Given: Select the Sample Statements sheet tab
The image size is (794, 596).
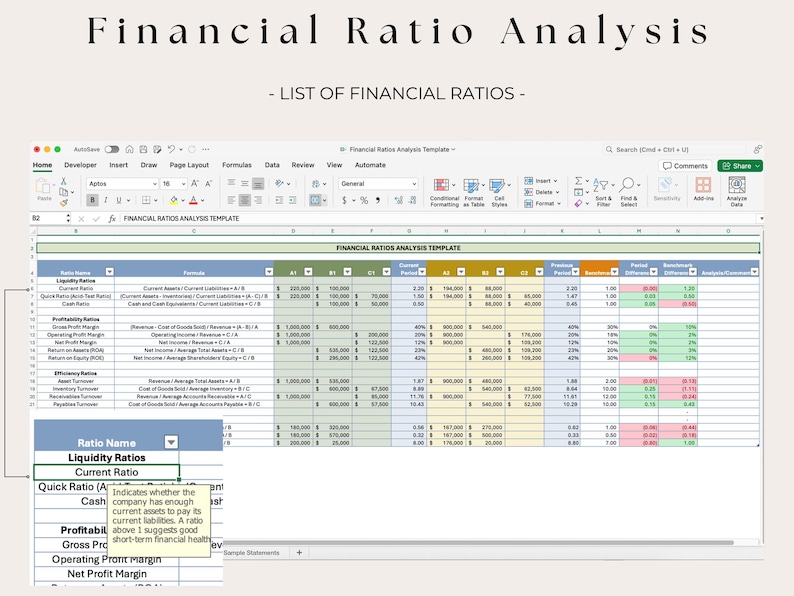Looking at the screenshot, I should point(252,552).
